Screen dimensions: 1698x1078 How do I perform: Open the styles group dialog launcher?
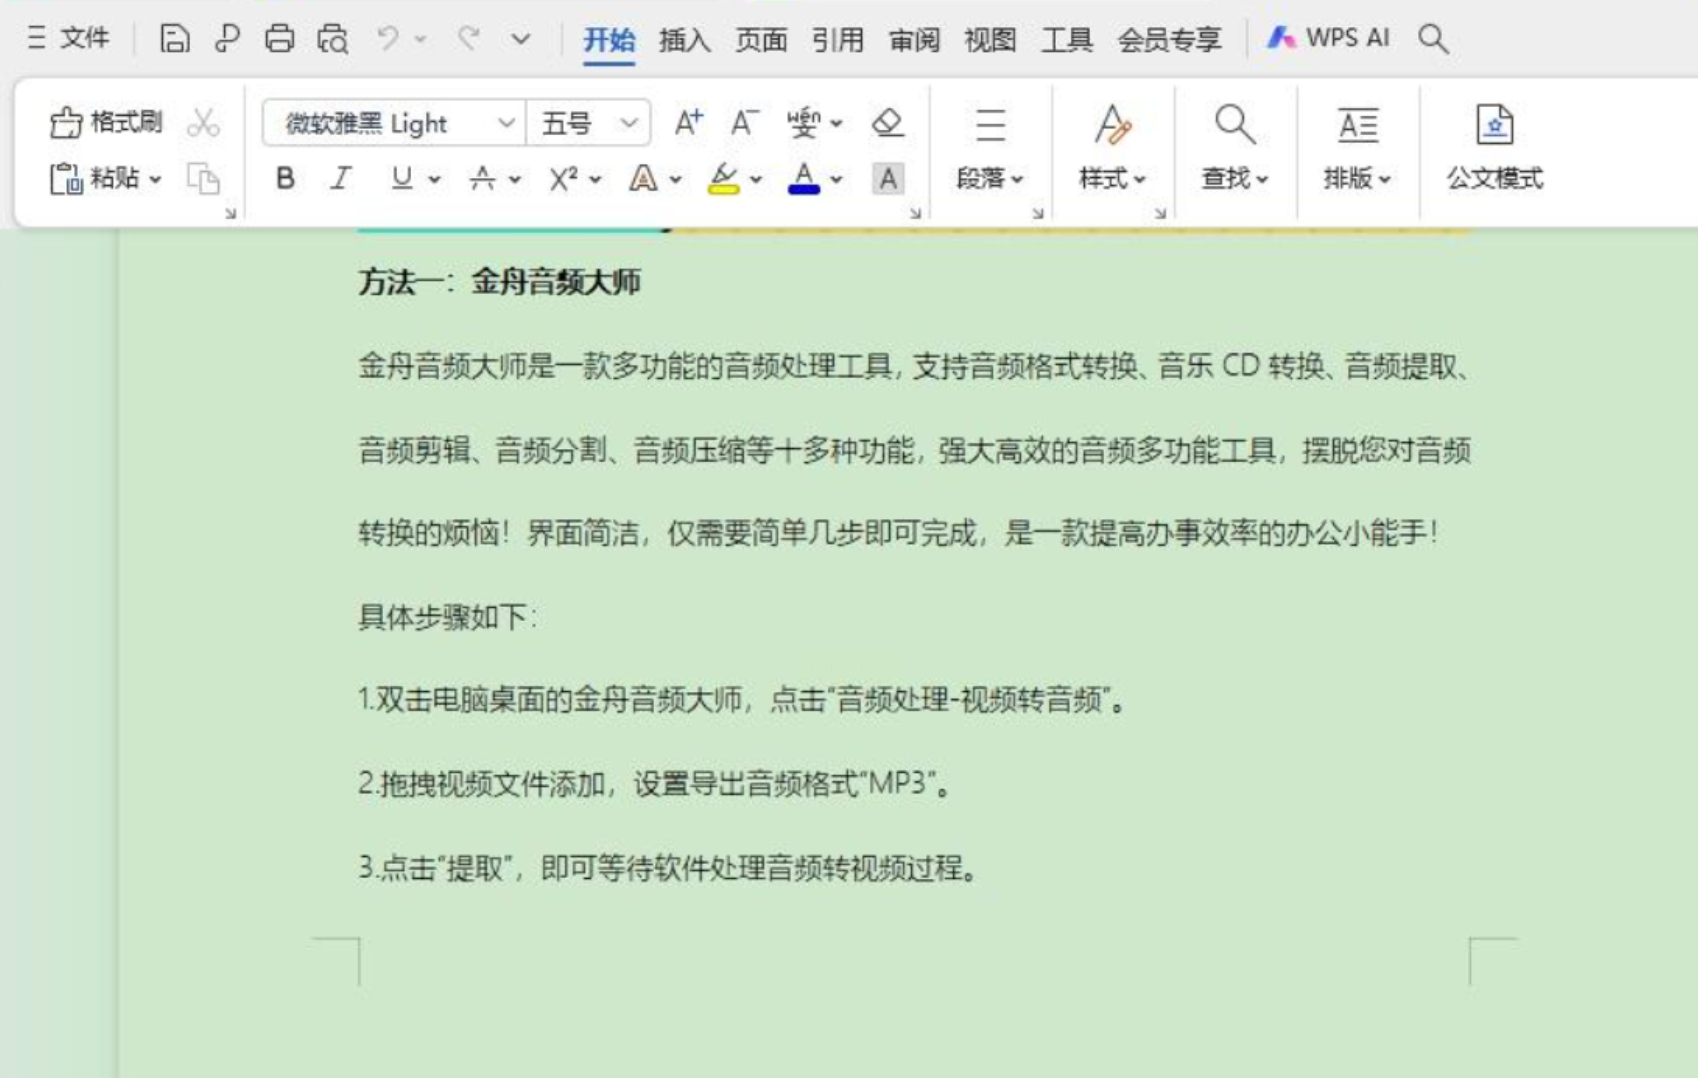click(x=1160, y=212)
